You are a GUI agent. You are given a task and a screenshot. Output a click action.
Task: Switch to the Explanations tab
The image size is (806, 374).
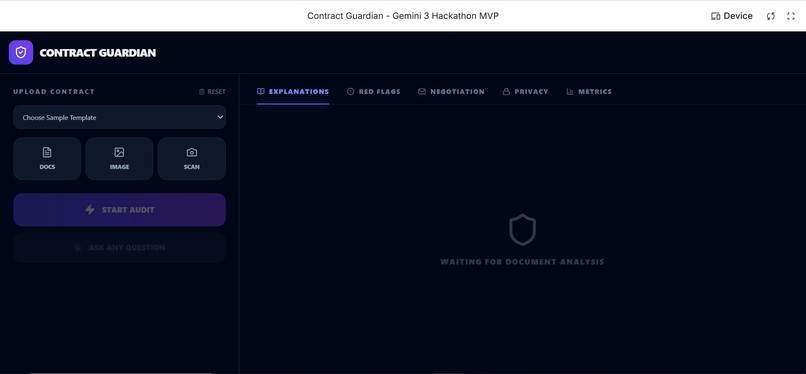tap(293, 91)
